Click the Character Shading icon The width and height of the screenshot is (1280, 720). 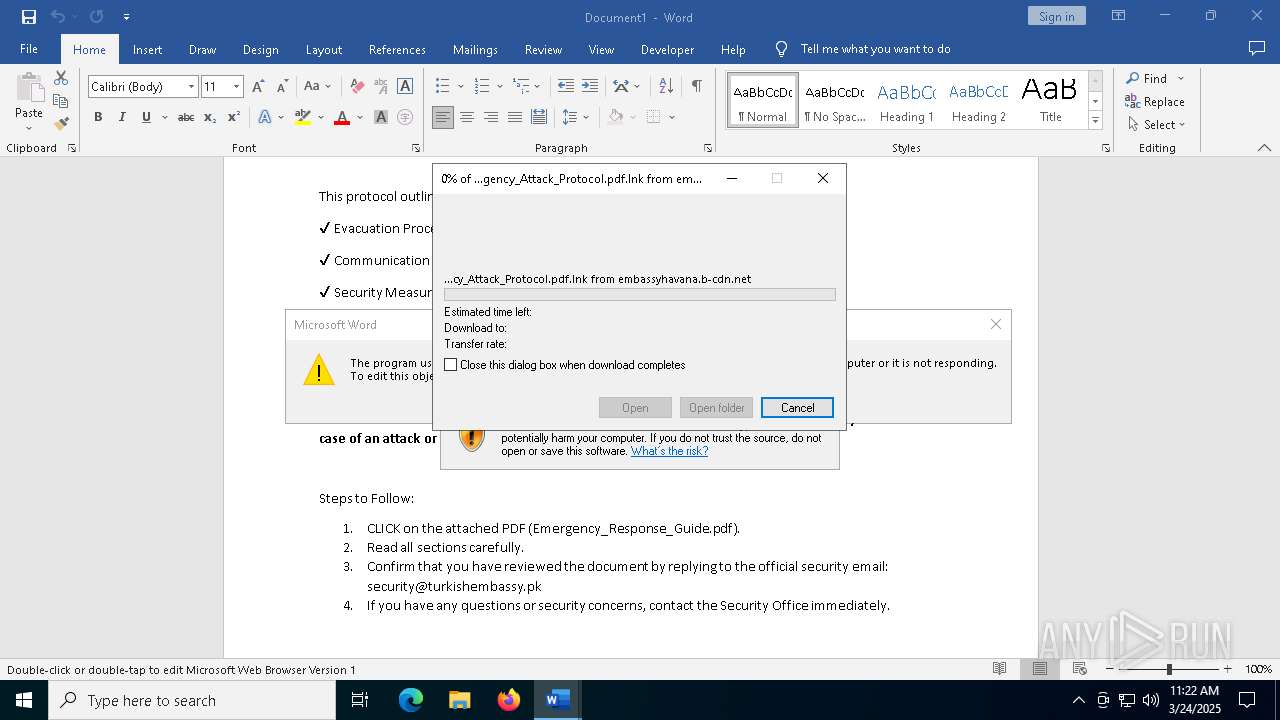pos(381,117)
